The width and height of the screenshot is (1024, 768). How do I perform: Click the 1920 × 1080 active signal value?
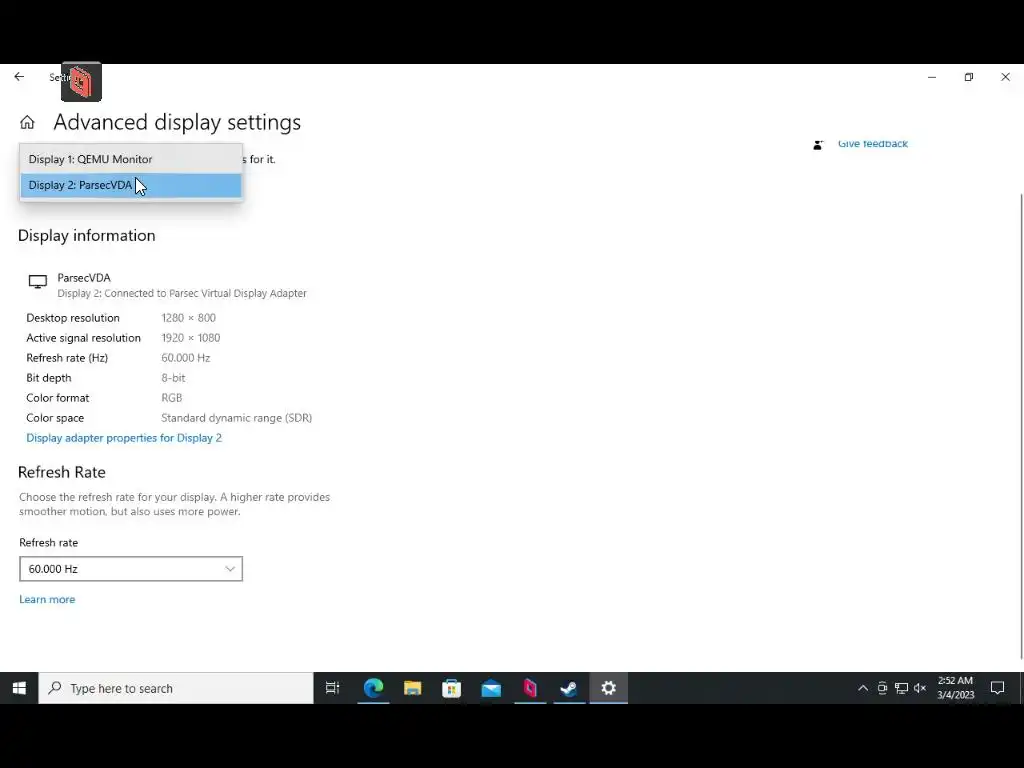tap(191, 338)
